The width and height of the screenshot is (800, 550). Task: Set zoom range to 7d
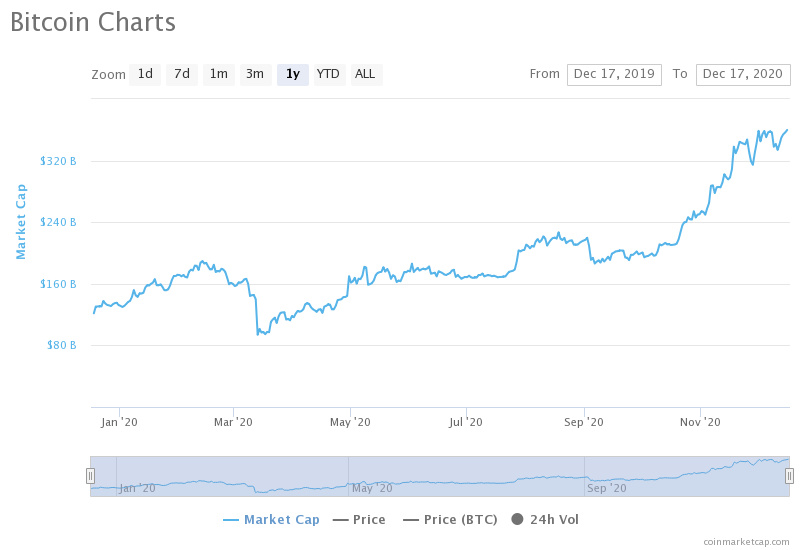tap(182, 74)
